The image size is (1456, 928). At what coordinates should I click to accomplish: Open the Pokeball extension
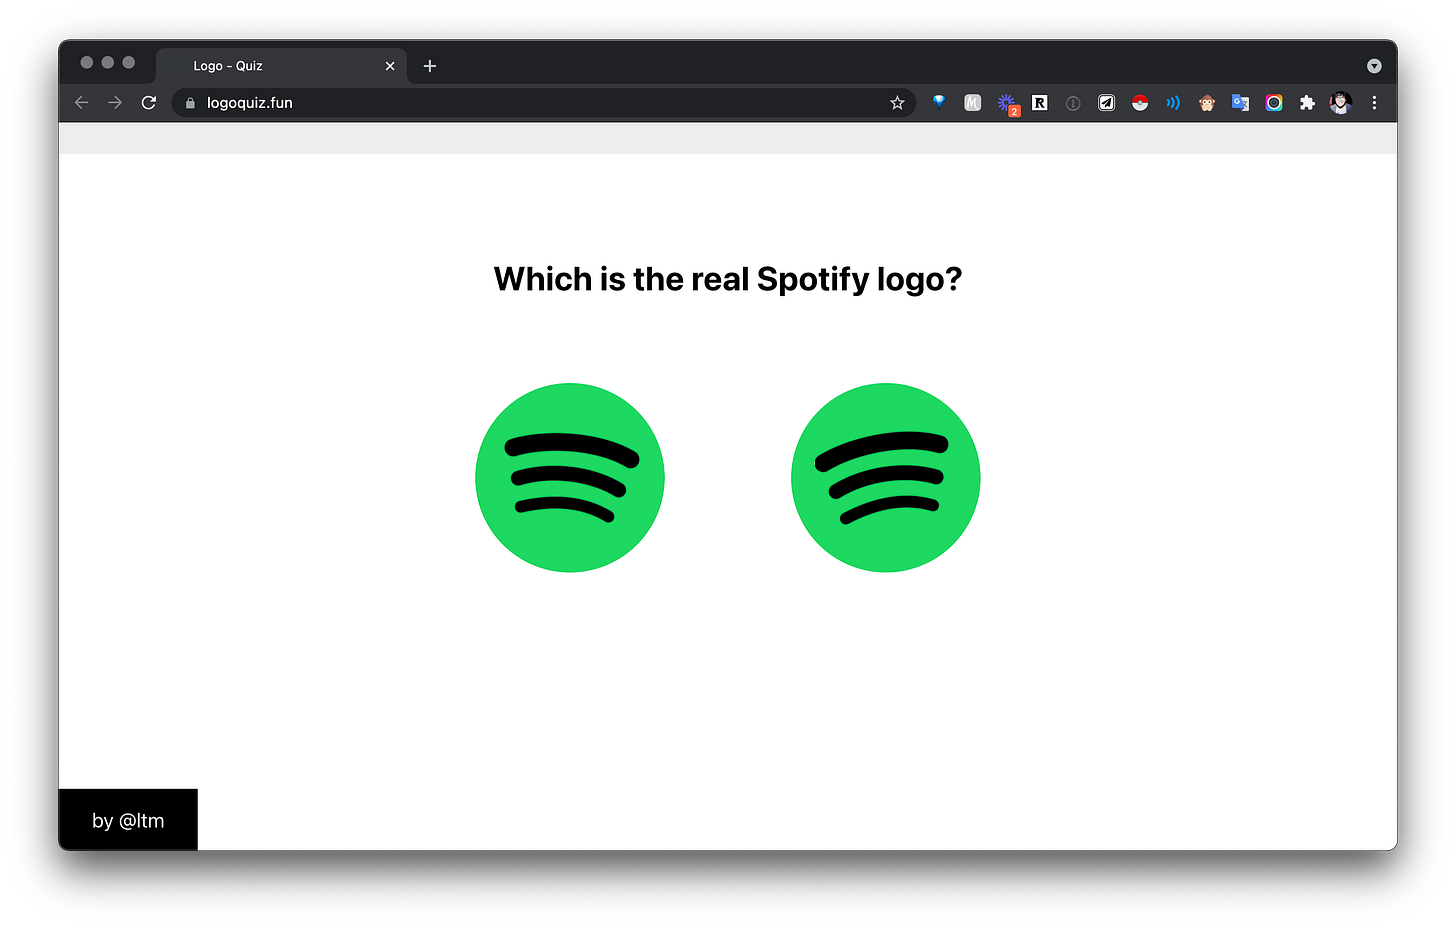[1140, 103]
